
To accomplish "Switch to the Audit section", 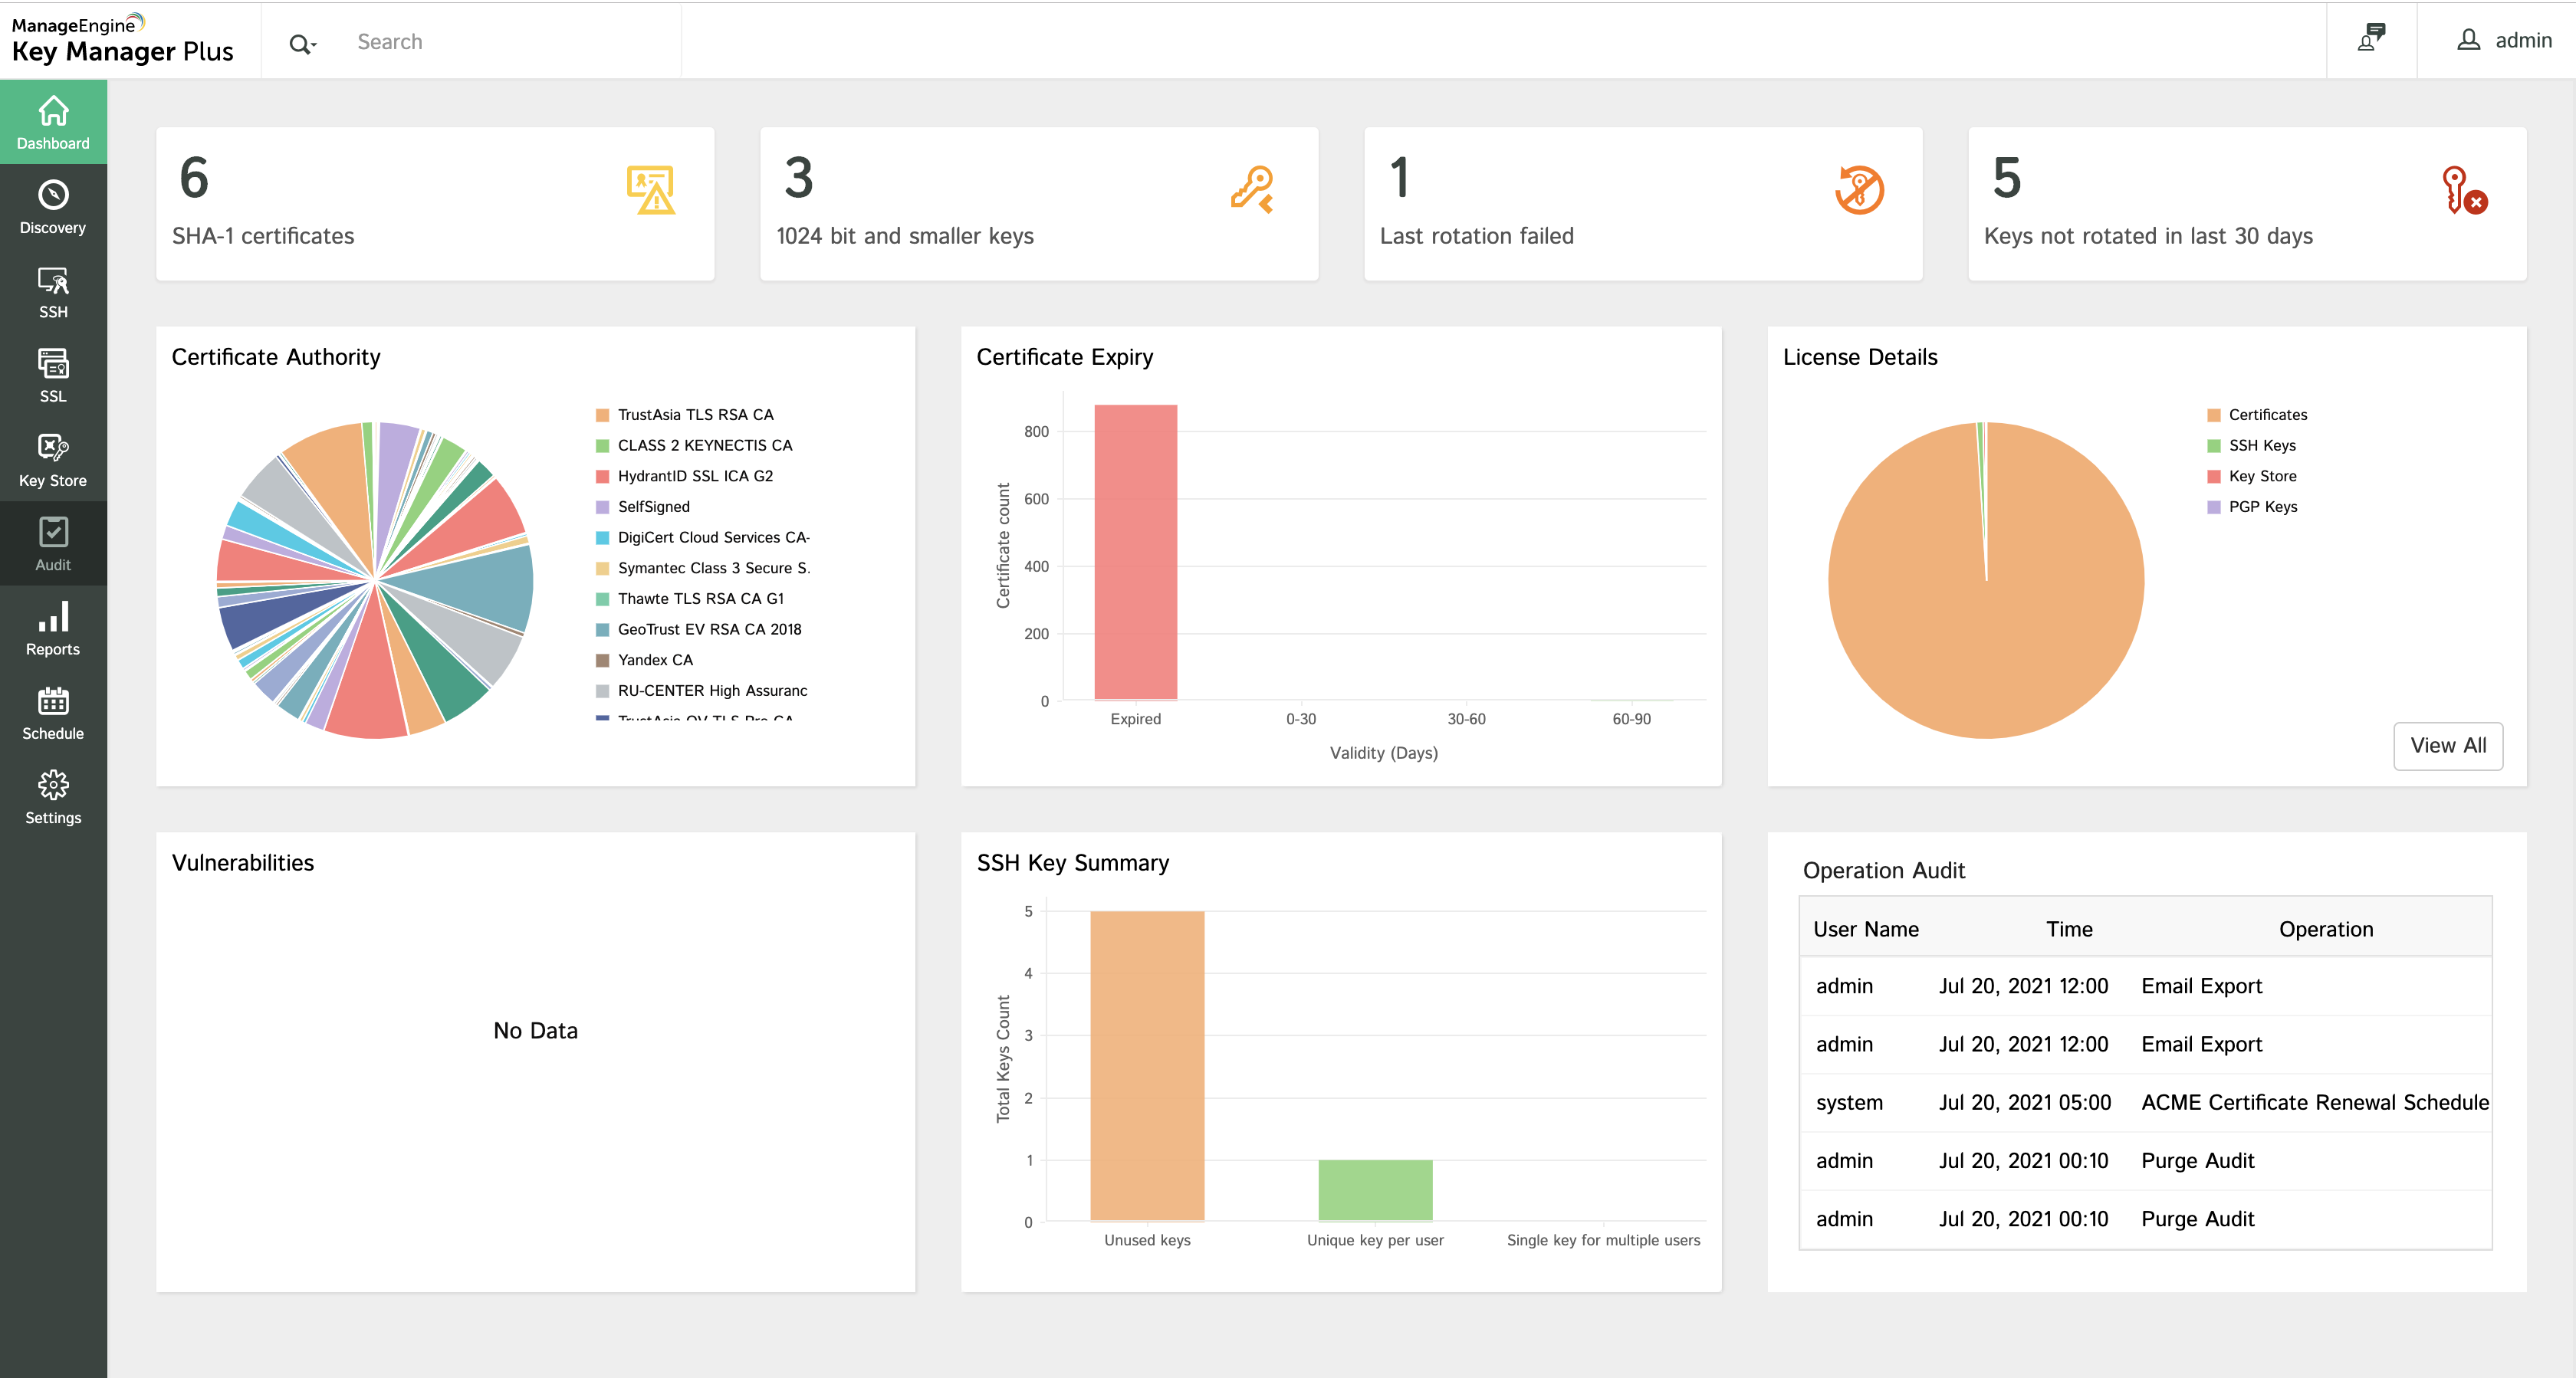I will [52, 543].
